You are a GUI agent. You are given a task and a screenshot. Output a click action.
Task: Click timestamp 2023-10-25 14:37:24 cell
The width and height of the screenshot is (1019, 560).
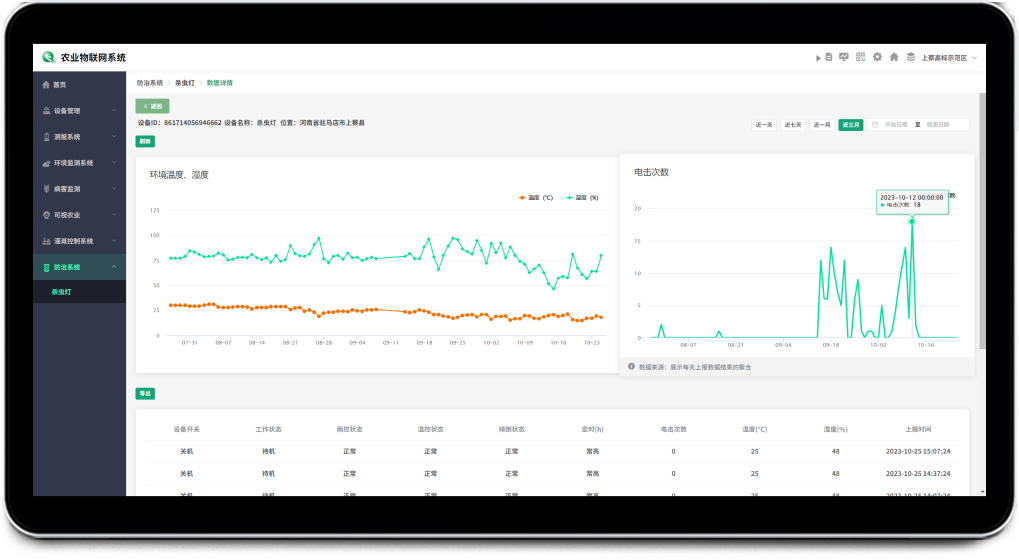tap(918, 474)
